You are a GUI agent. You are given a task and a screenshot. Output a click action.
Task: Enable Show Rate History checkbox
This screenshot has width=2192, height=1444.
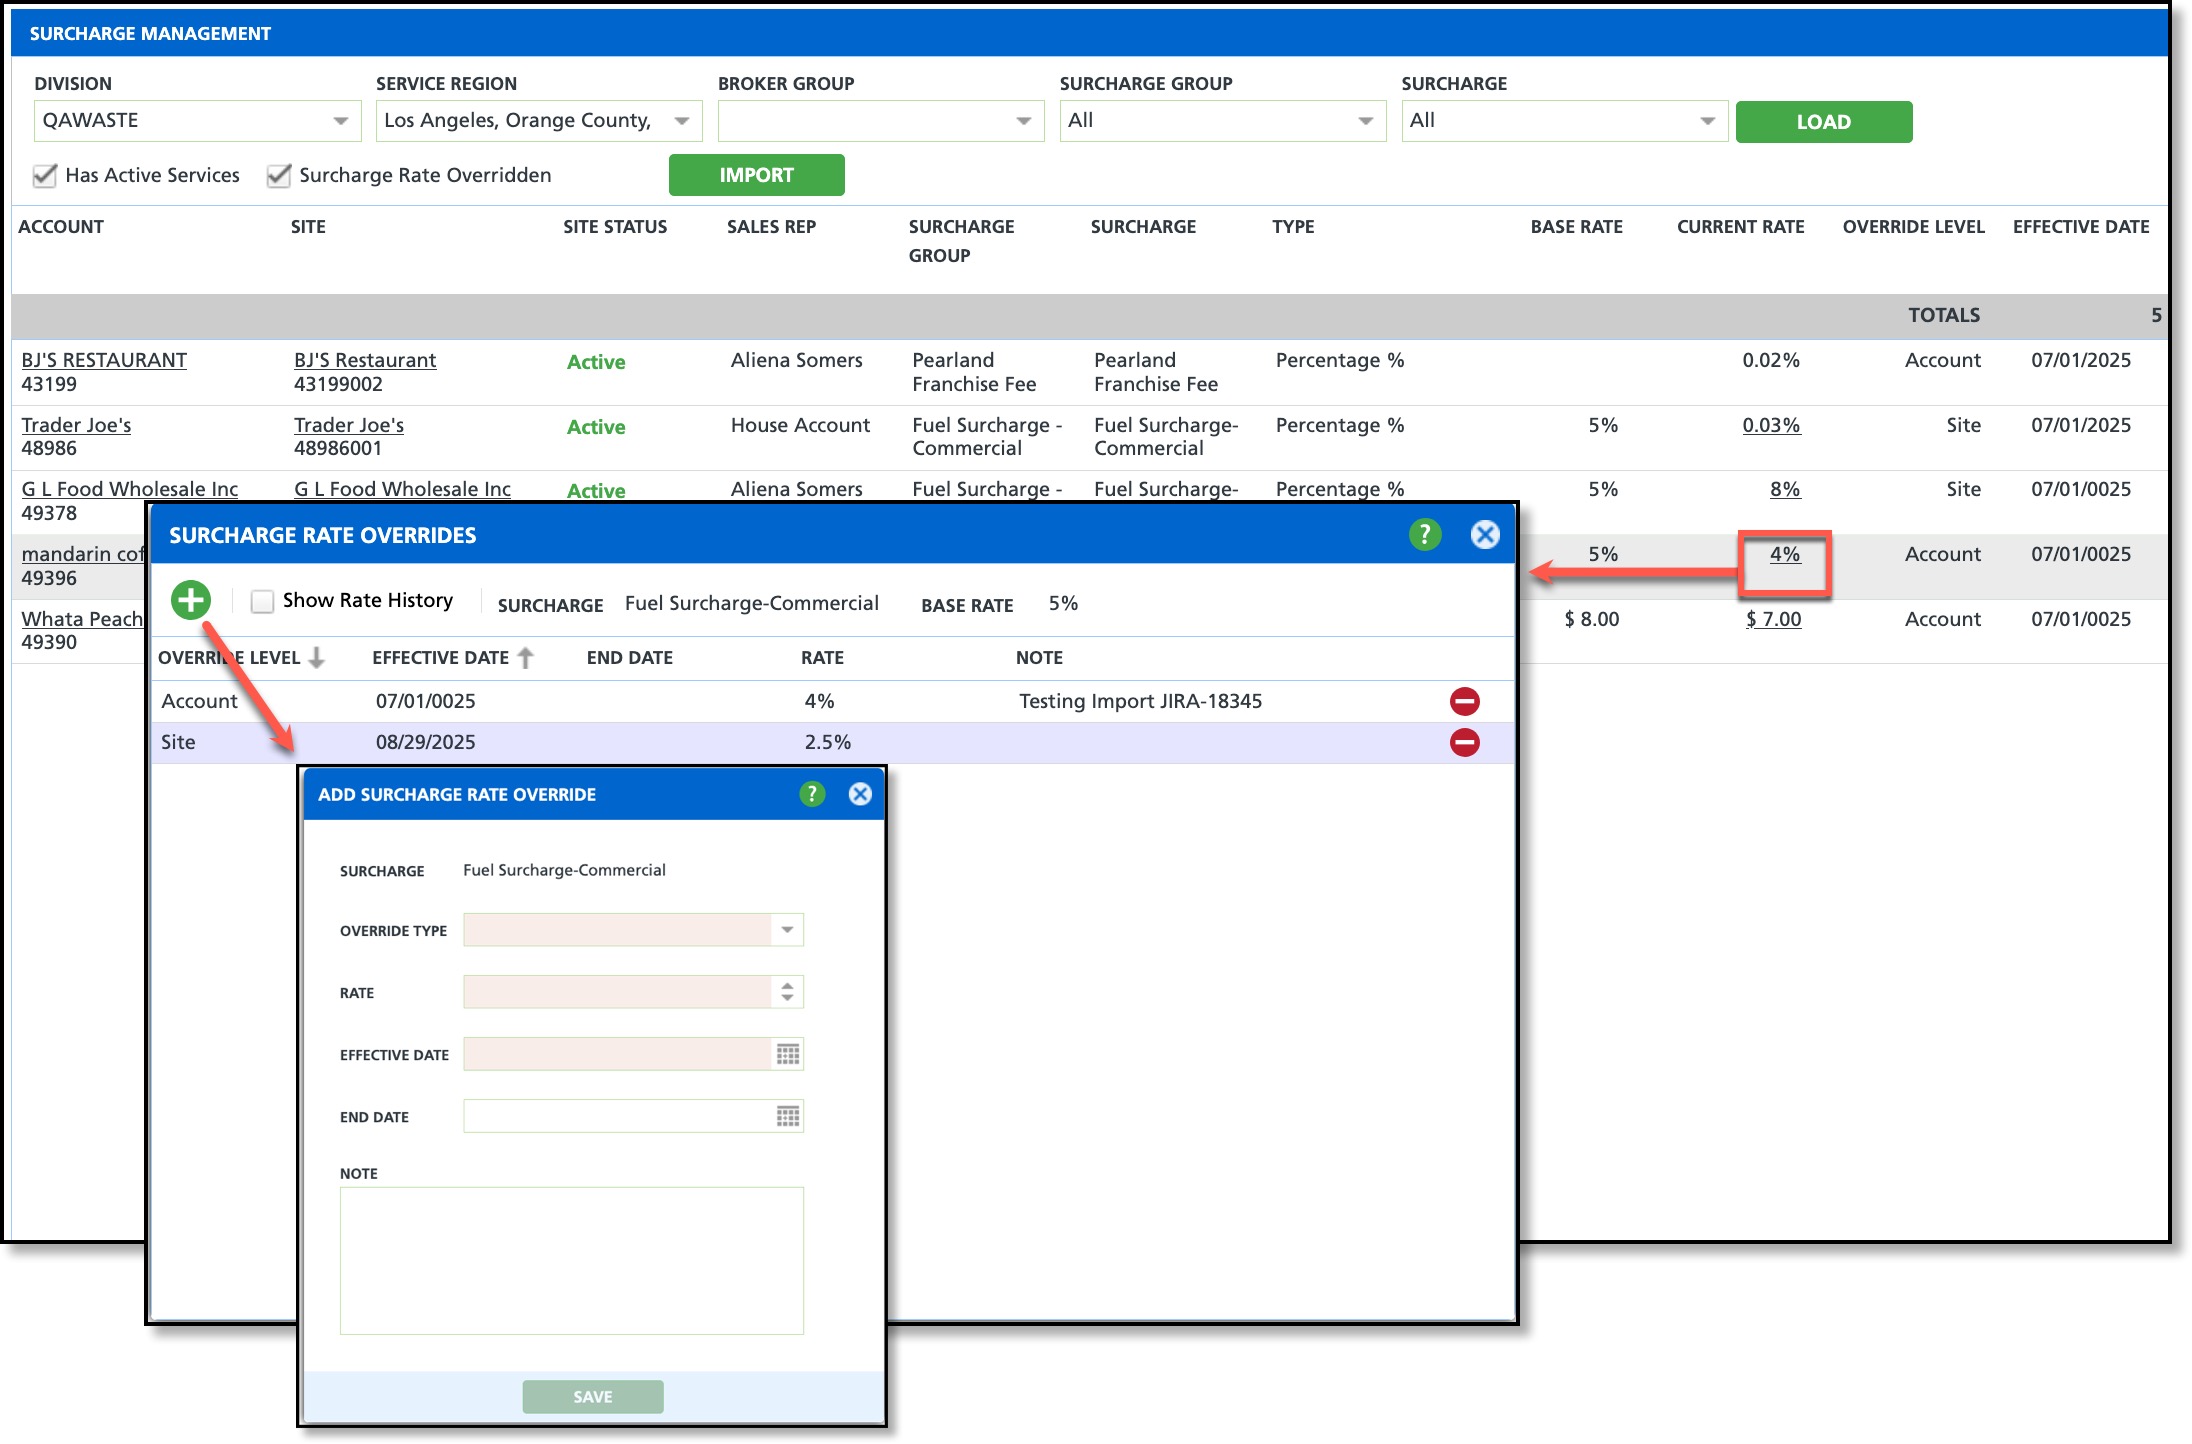[x=262, y=601]
